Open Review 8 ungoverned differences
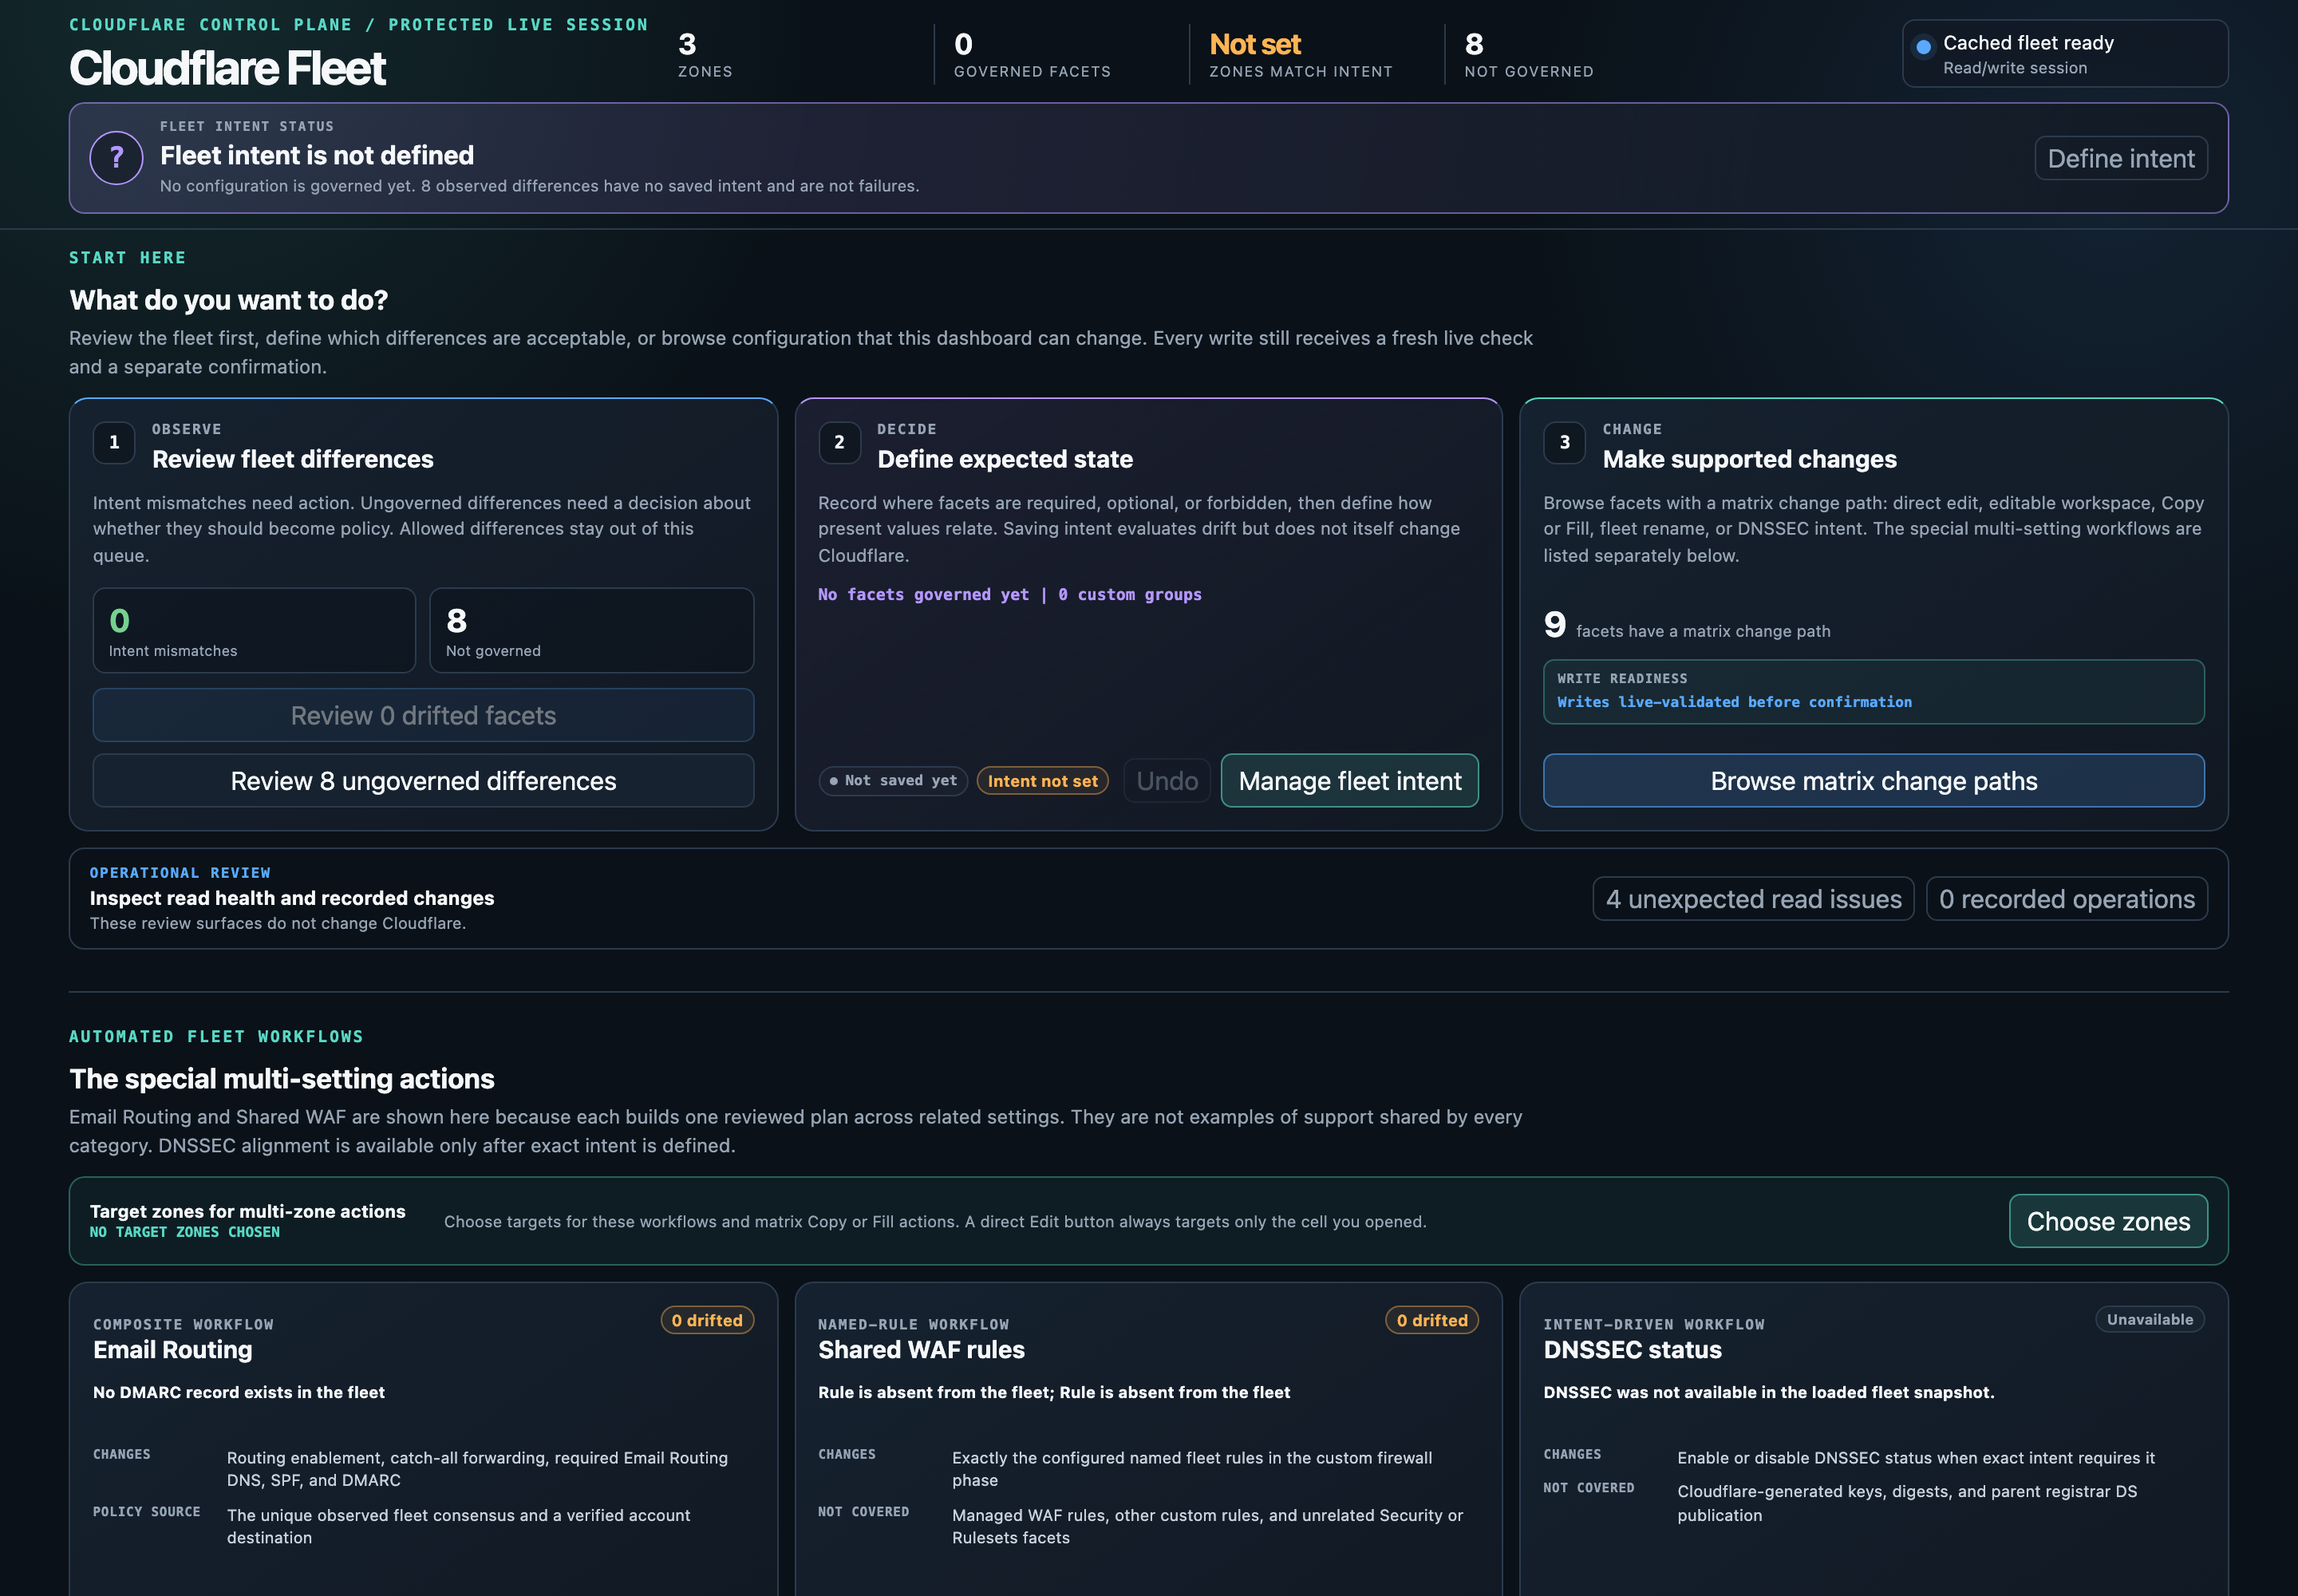The height and width of the screenshot is (1596, 2298). tap(423, 781)
